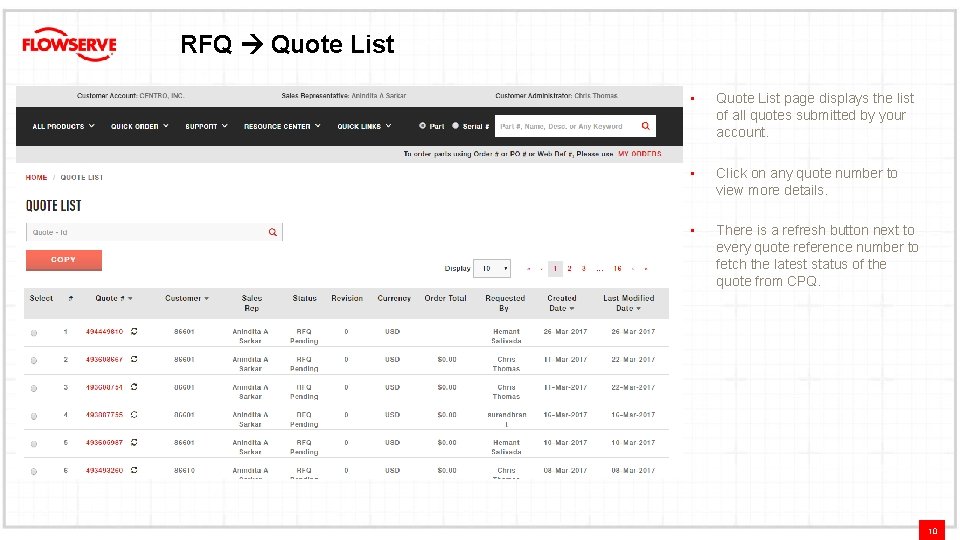Select radio for quote row 6
Viewport: 960px width, 540px height.
coord(34,471)
